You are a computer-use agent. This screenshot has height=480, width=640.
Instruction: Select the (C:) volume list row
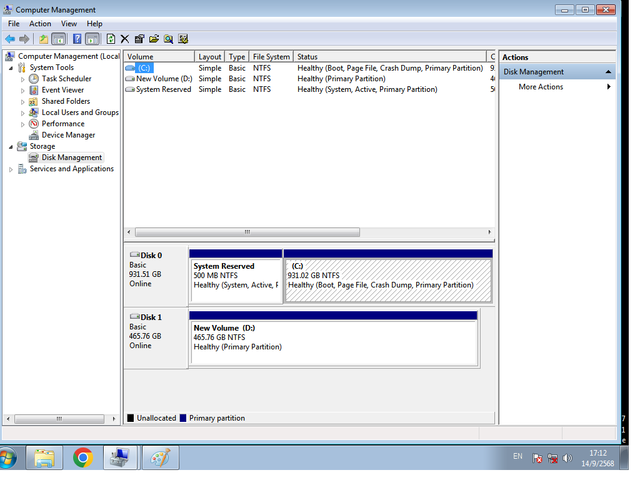[309, 68]
